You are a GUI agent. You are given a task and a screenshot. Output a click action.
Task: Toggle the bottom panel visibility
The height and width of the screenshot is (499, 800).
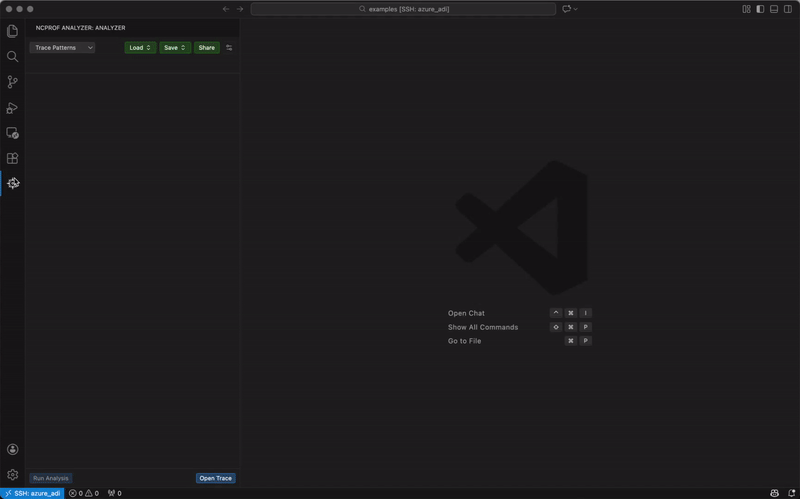pos(774,9)
